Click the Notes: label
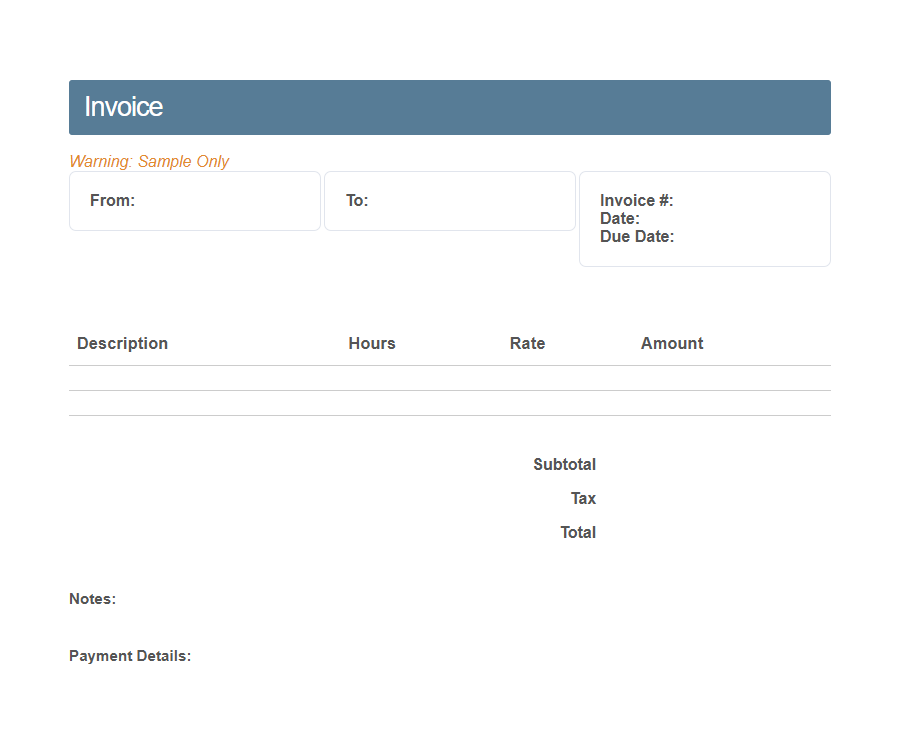The height and width of the screenshot is (744, 900). pyautogui.click(x=92, y=599)
